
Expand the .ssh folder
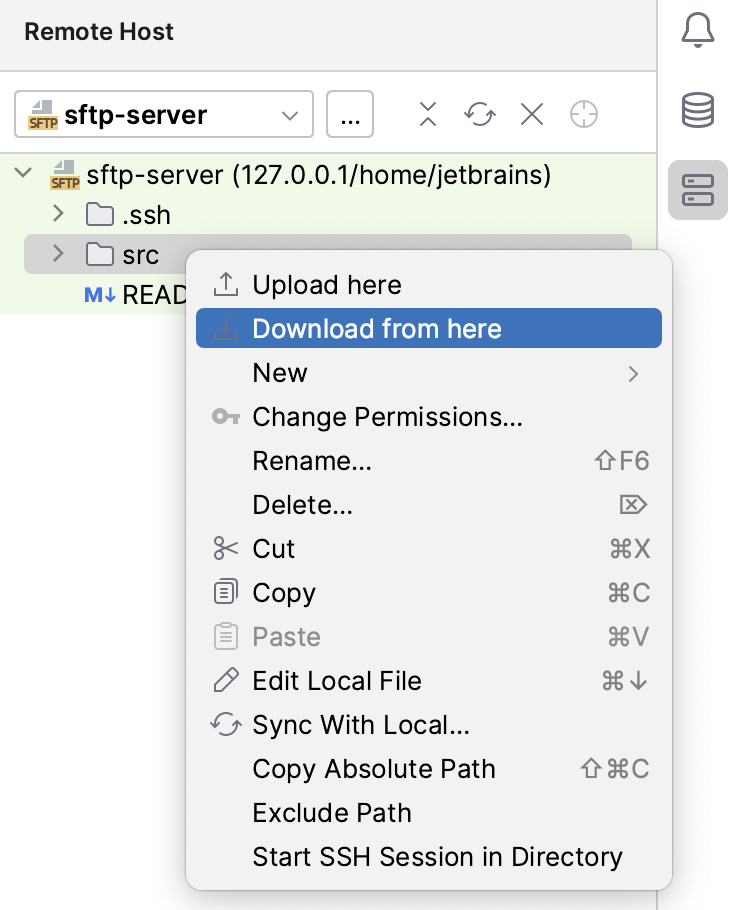57,214
